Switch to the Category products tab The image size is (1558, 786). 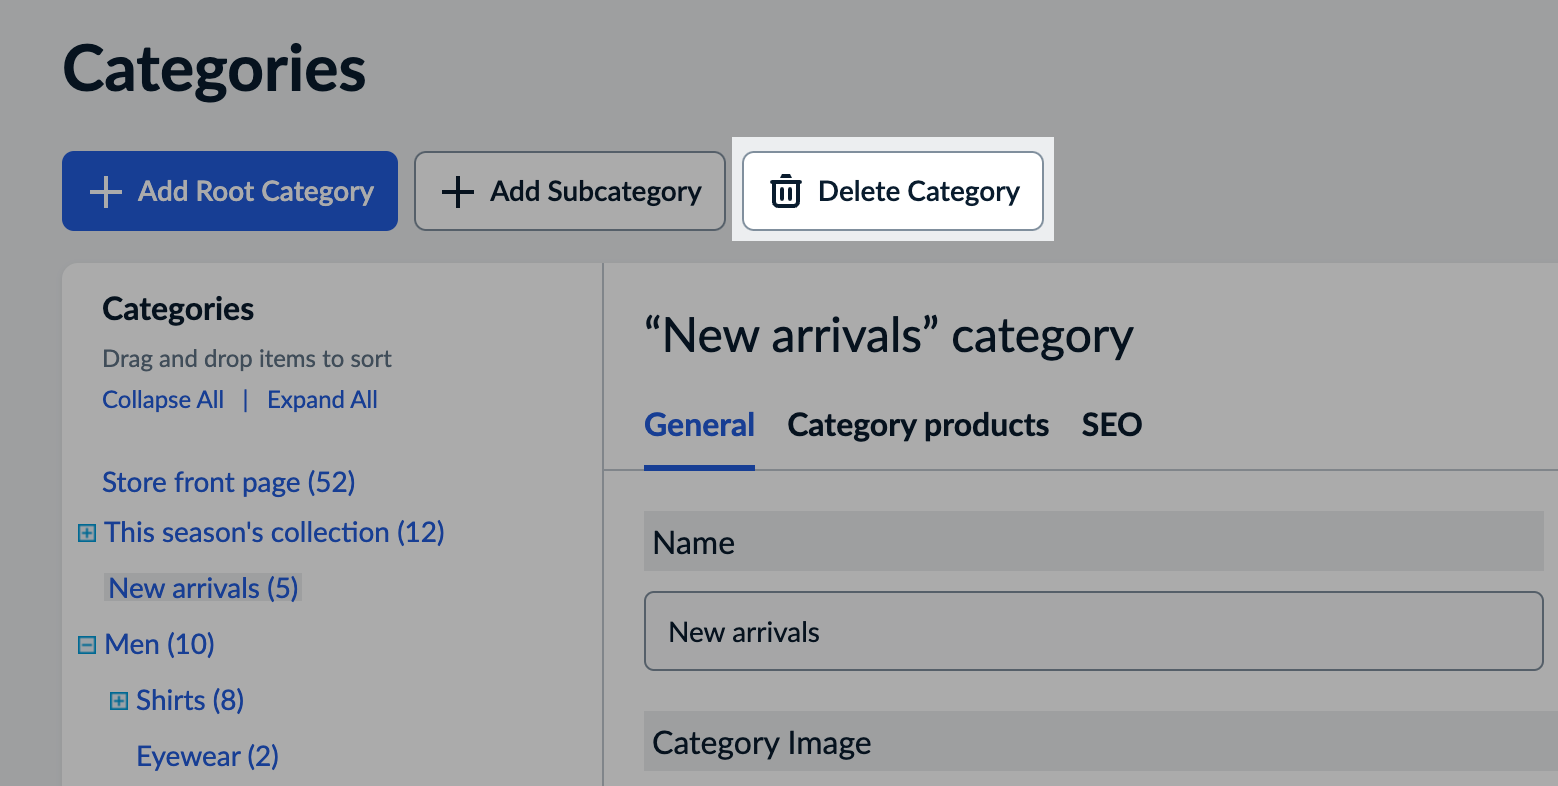(x=918, y=425)
